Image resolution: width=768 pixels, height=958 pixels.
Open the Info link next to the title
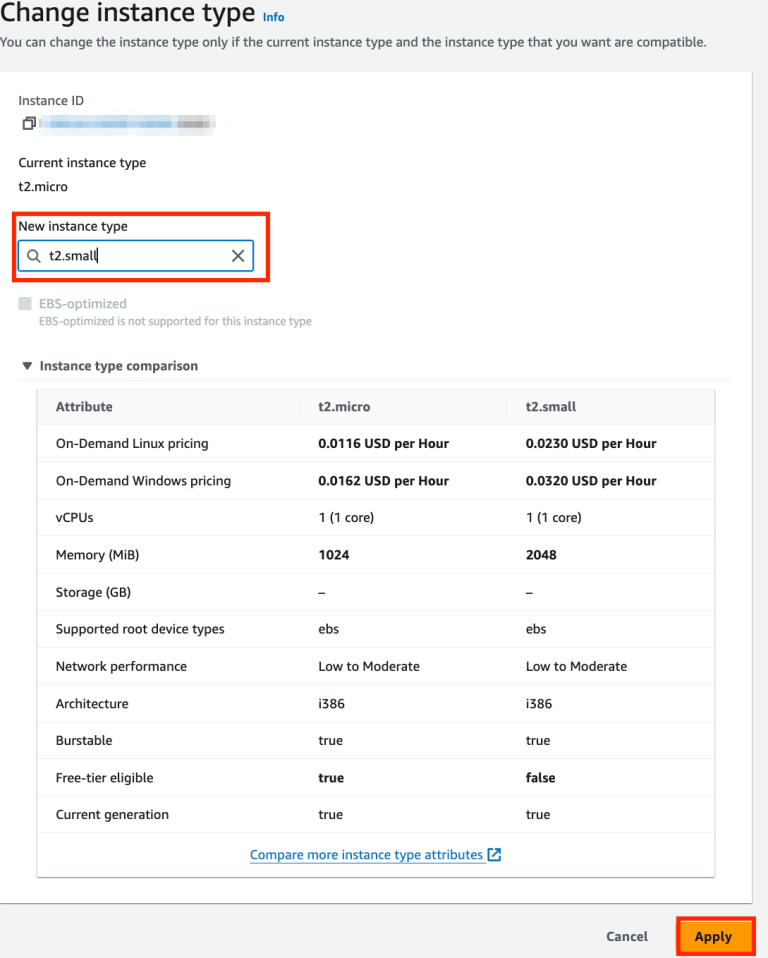point(271,17)
